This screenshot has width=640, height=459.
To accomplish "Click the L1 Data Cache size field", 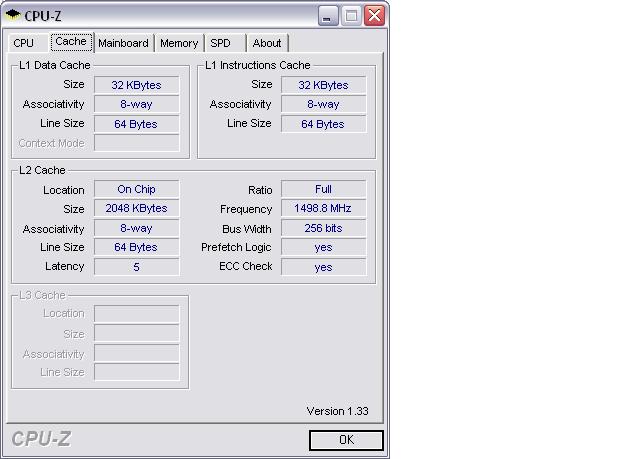I will pos(136,85).
